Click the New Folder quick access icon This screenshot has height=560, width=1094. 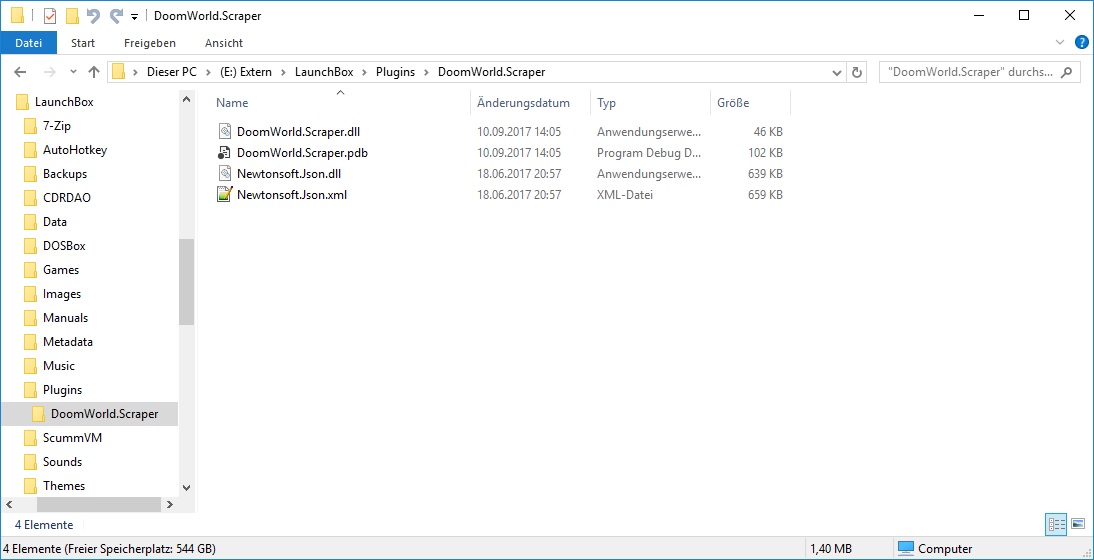point(72,15)
